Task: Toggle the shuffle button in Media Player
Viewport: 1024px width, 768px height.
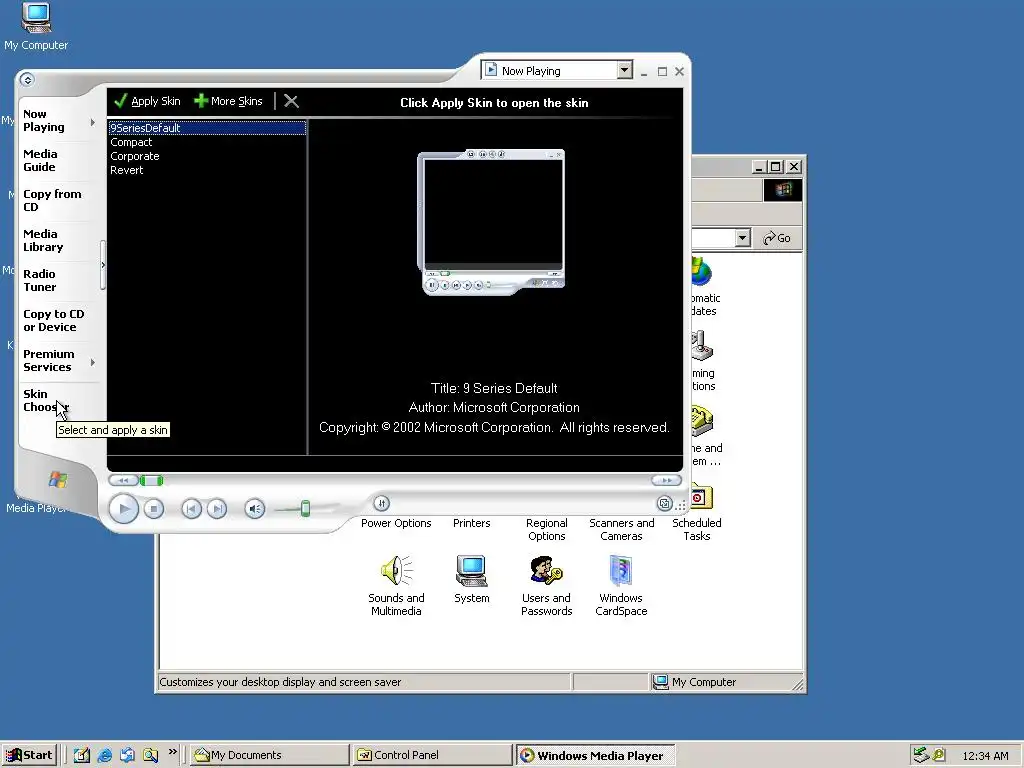Action: pyautogui.click(x=381, y=503)
